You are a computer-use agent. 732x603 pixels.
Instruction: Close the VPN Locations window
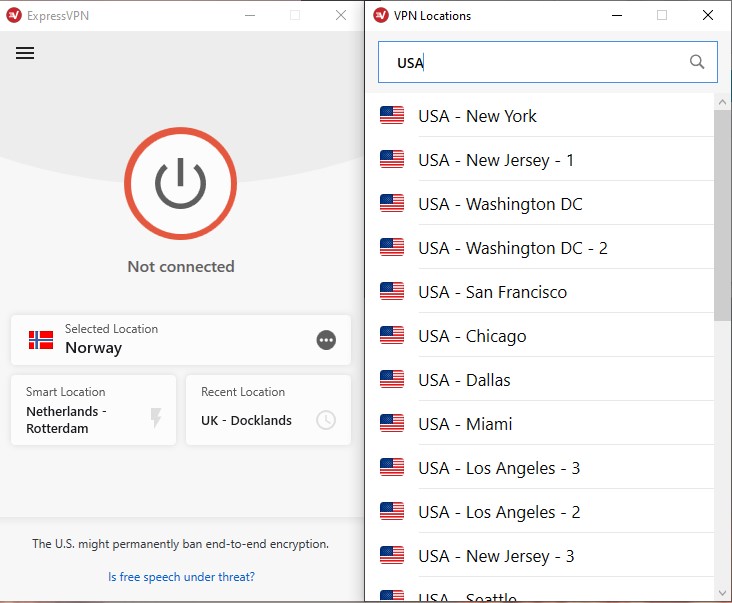point(708,15)
